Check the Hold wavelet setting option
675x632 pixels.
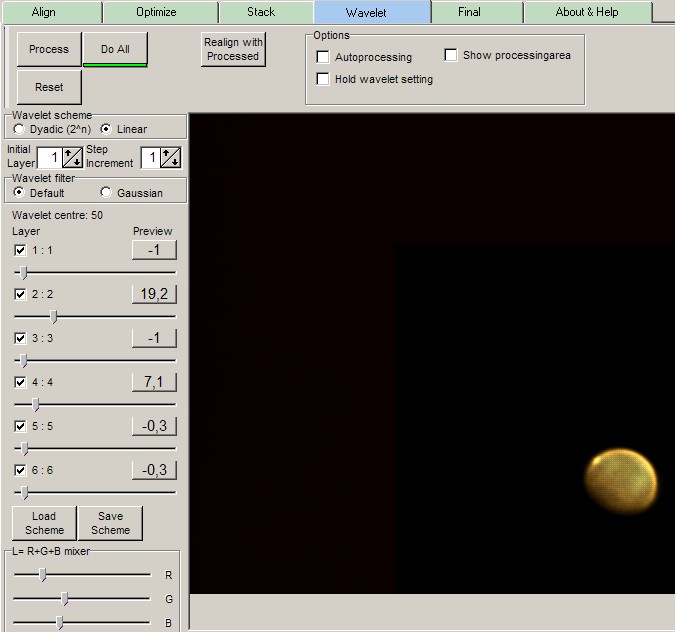coord(323,79)
